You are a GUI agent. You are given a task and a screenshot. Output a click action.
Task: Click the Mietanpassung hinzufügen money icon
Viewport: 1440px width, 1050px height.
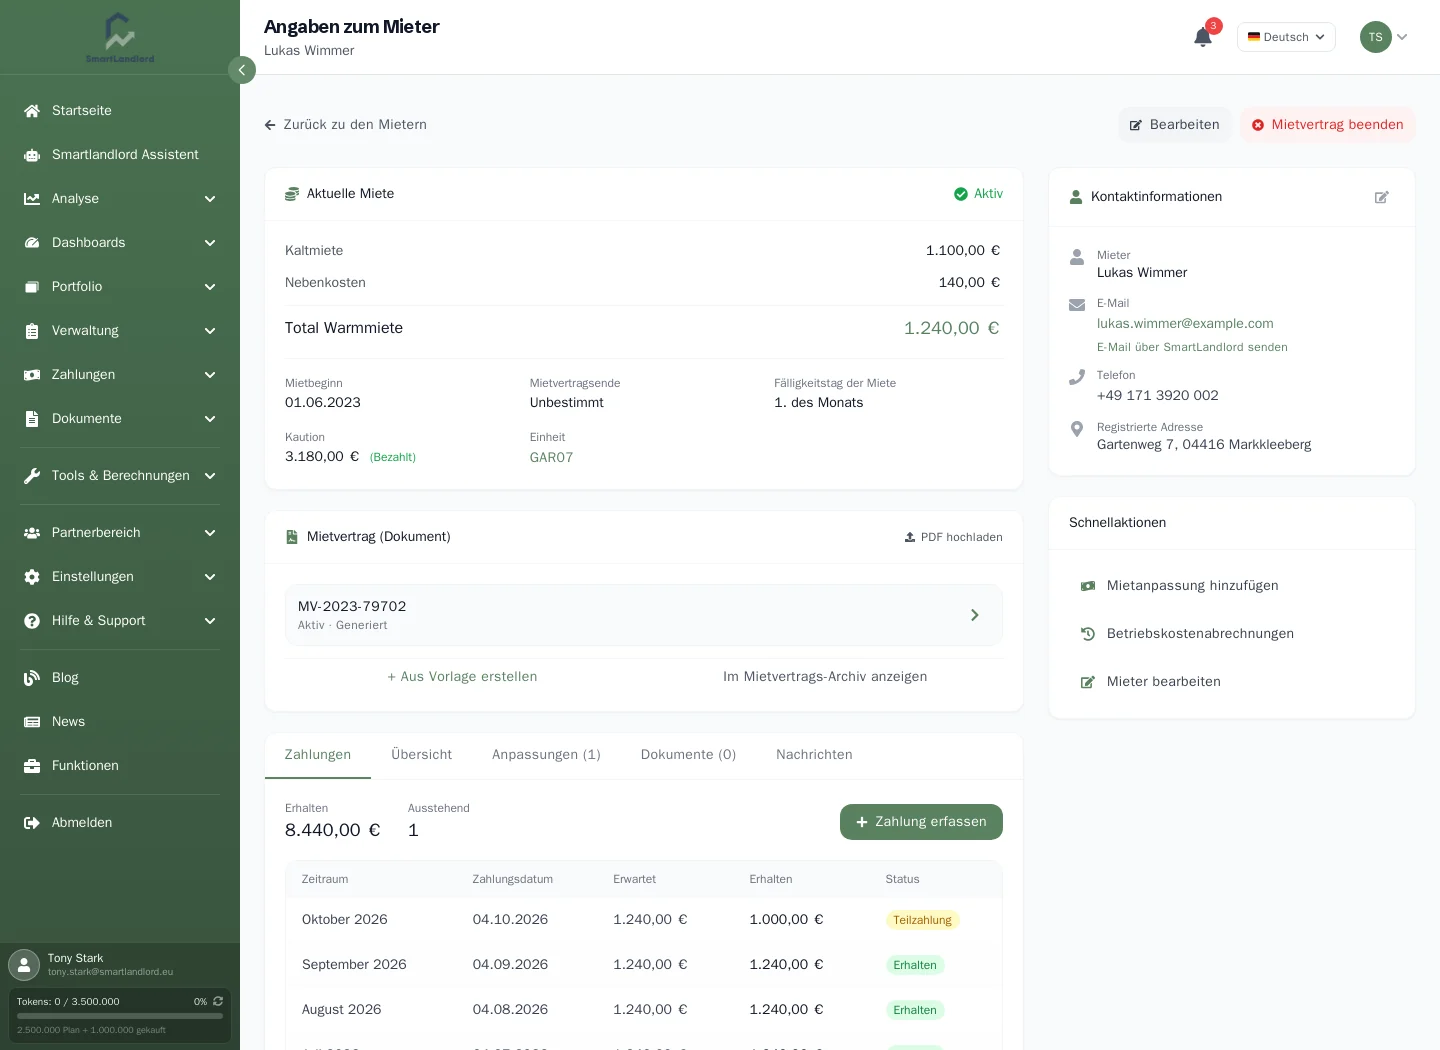coord(1088,586)
